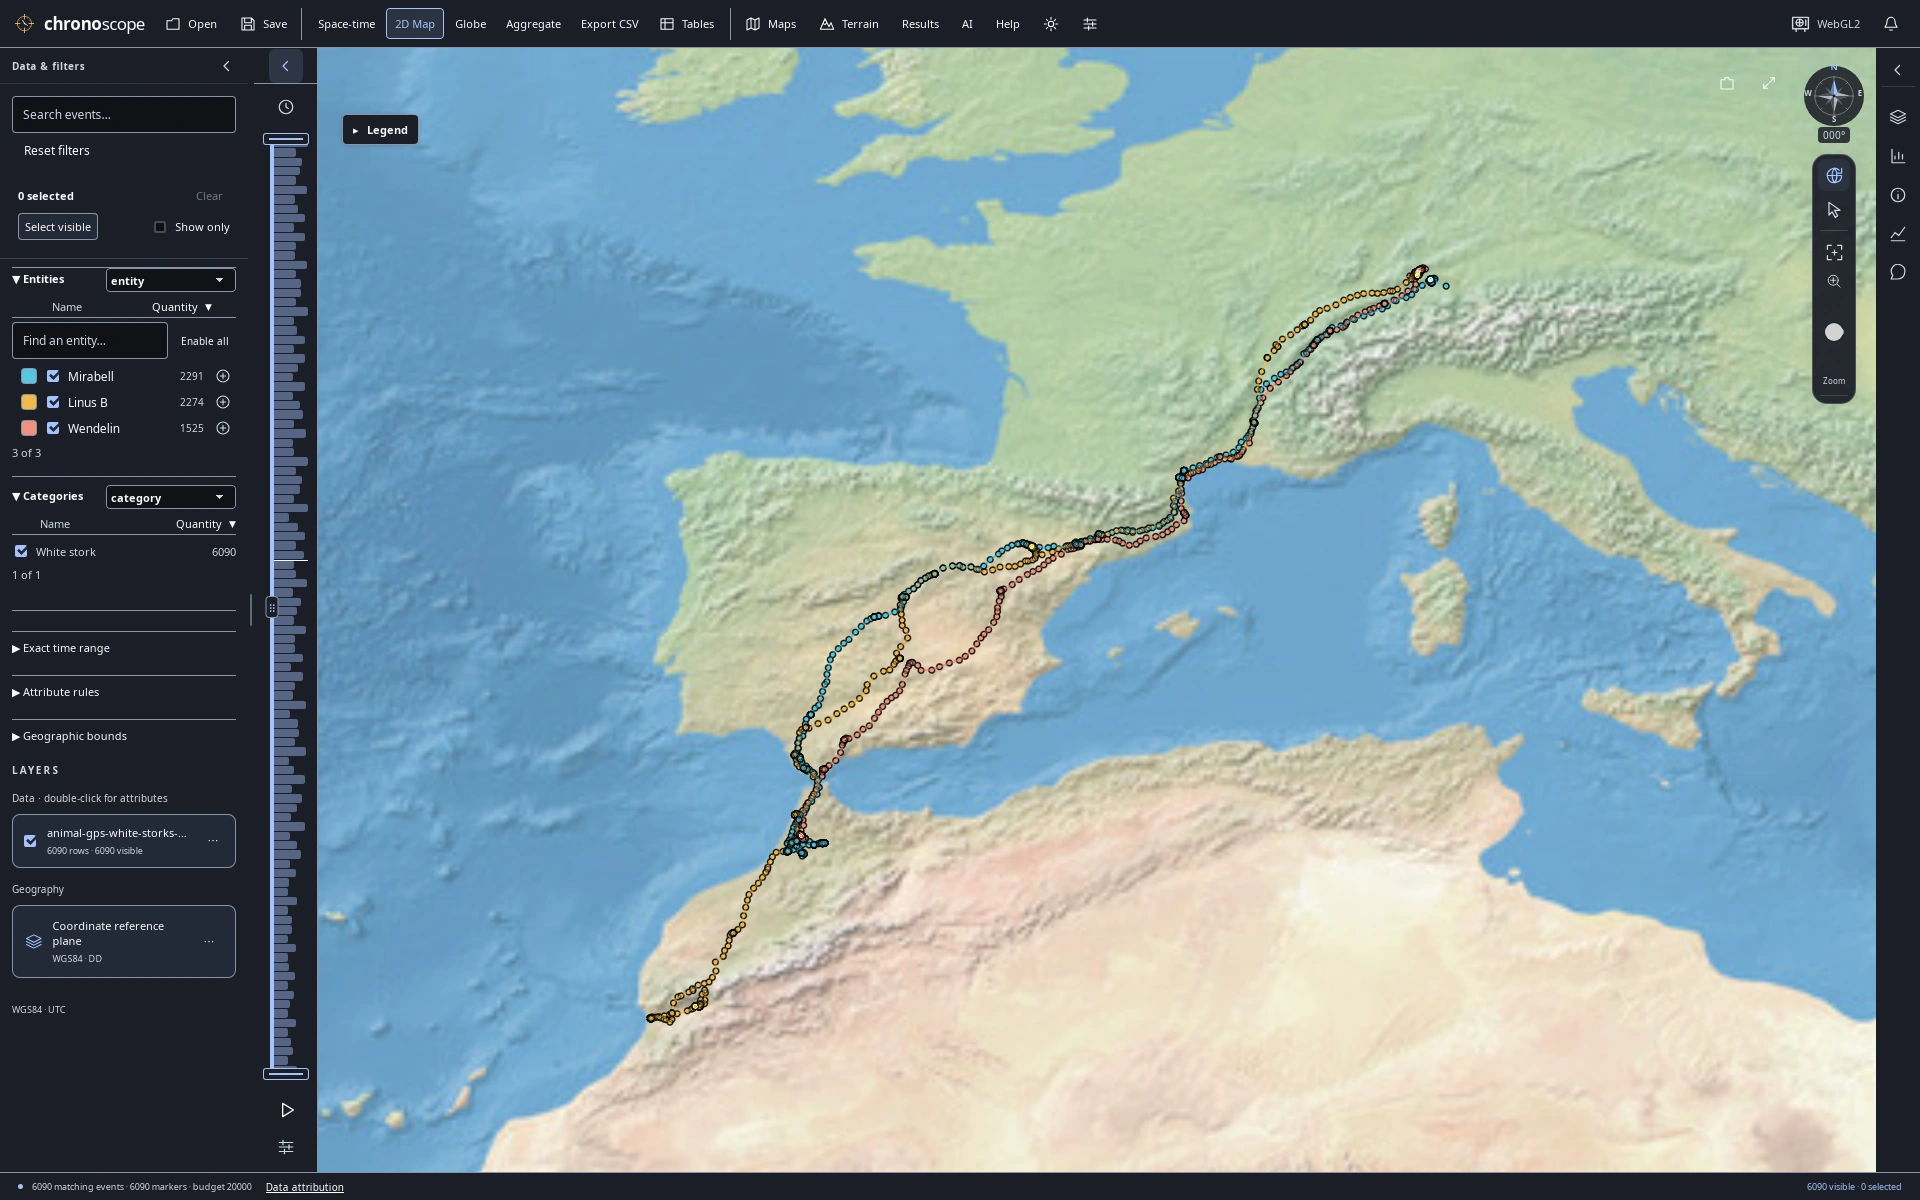
Task: Click the compass to reset north
Action: (x=1833, y=96)
